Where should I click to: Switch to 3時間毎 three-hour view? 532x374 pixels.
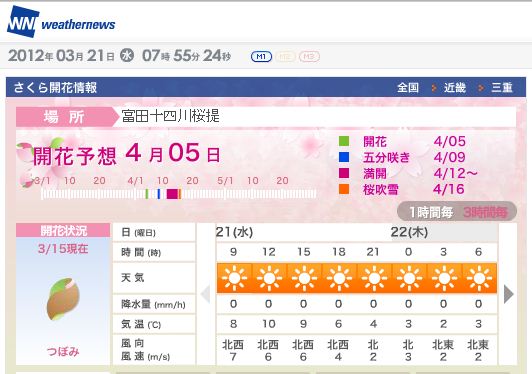486,212
